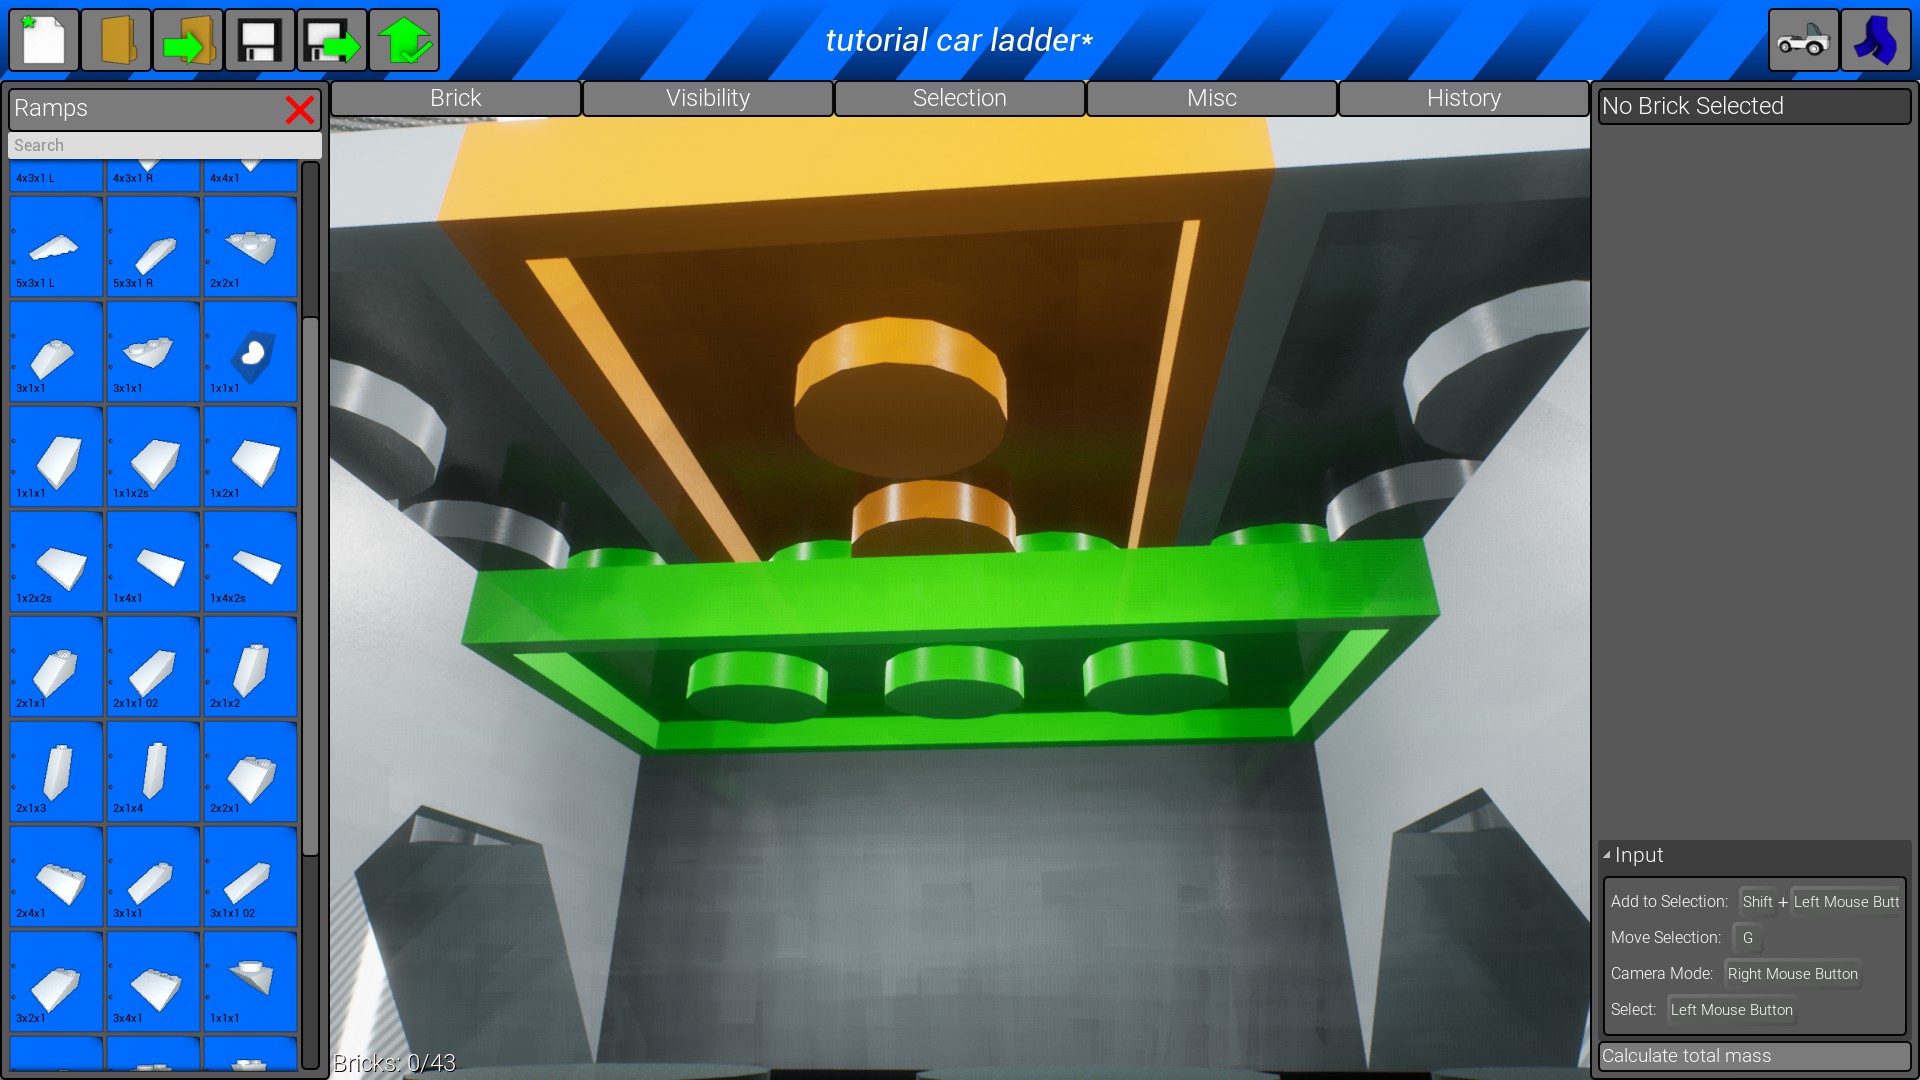Select the 5x3x1 L ramp brick
The image size is (1920, 1080).
pos(56,246)
